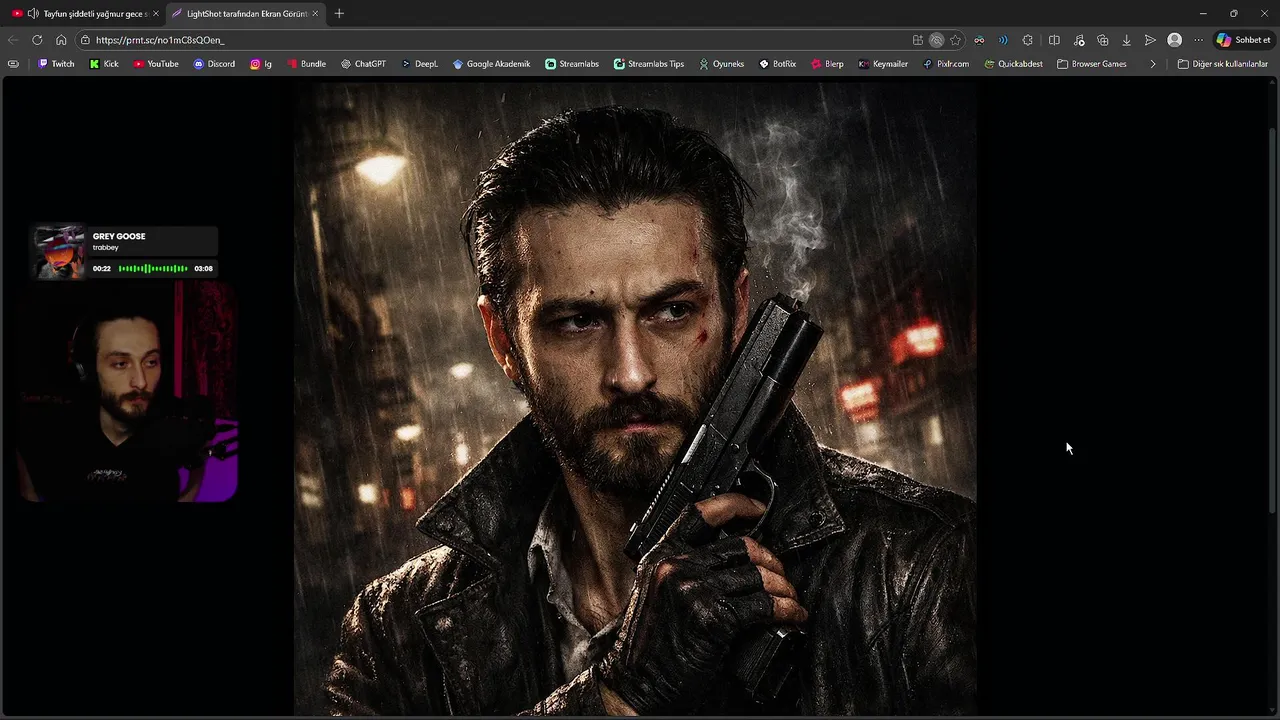Click the pill icon left of the Twitch bookmark
1280x720 pixels.
point(13,64)
